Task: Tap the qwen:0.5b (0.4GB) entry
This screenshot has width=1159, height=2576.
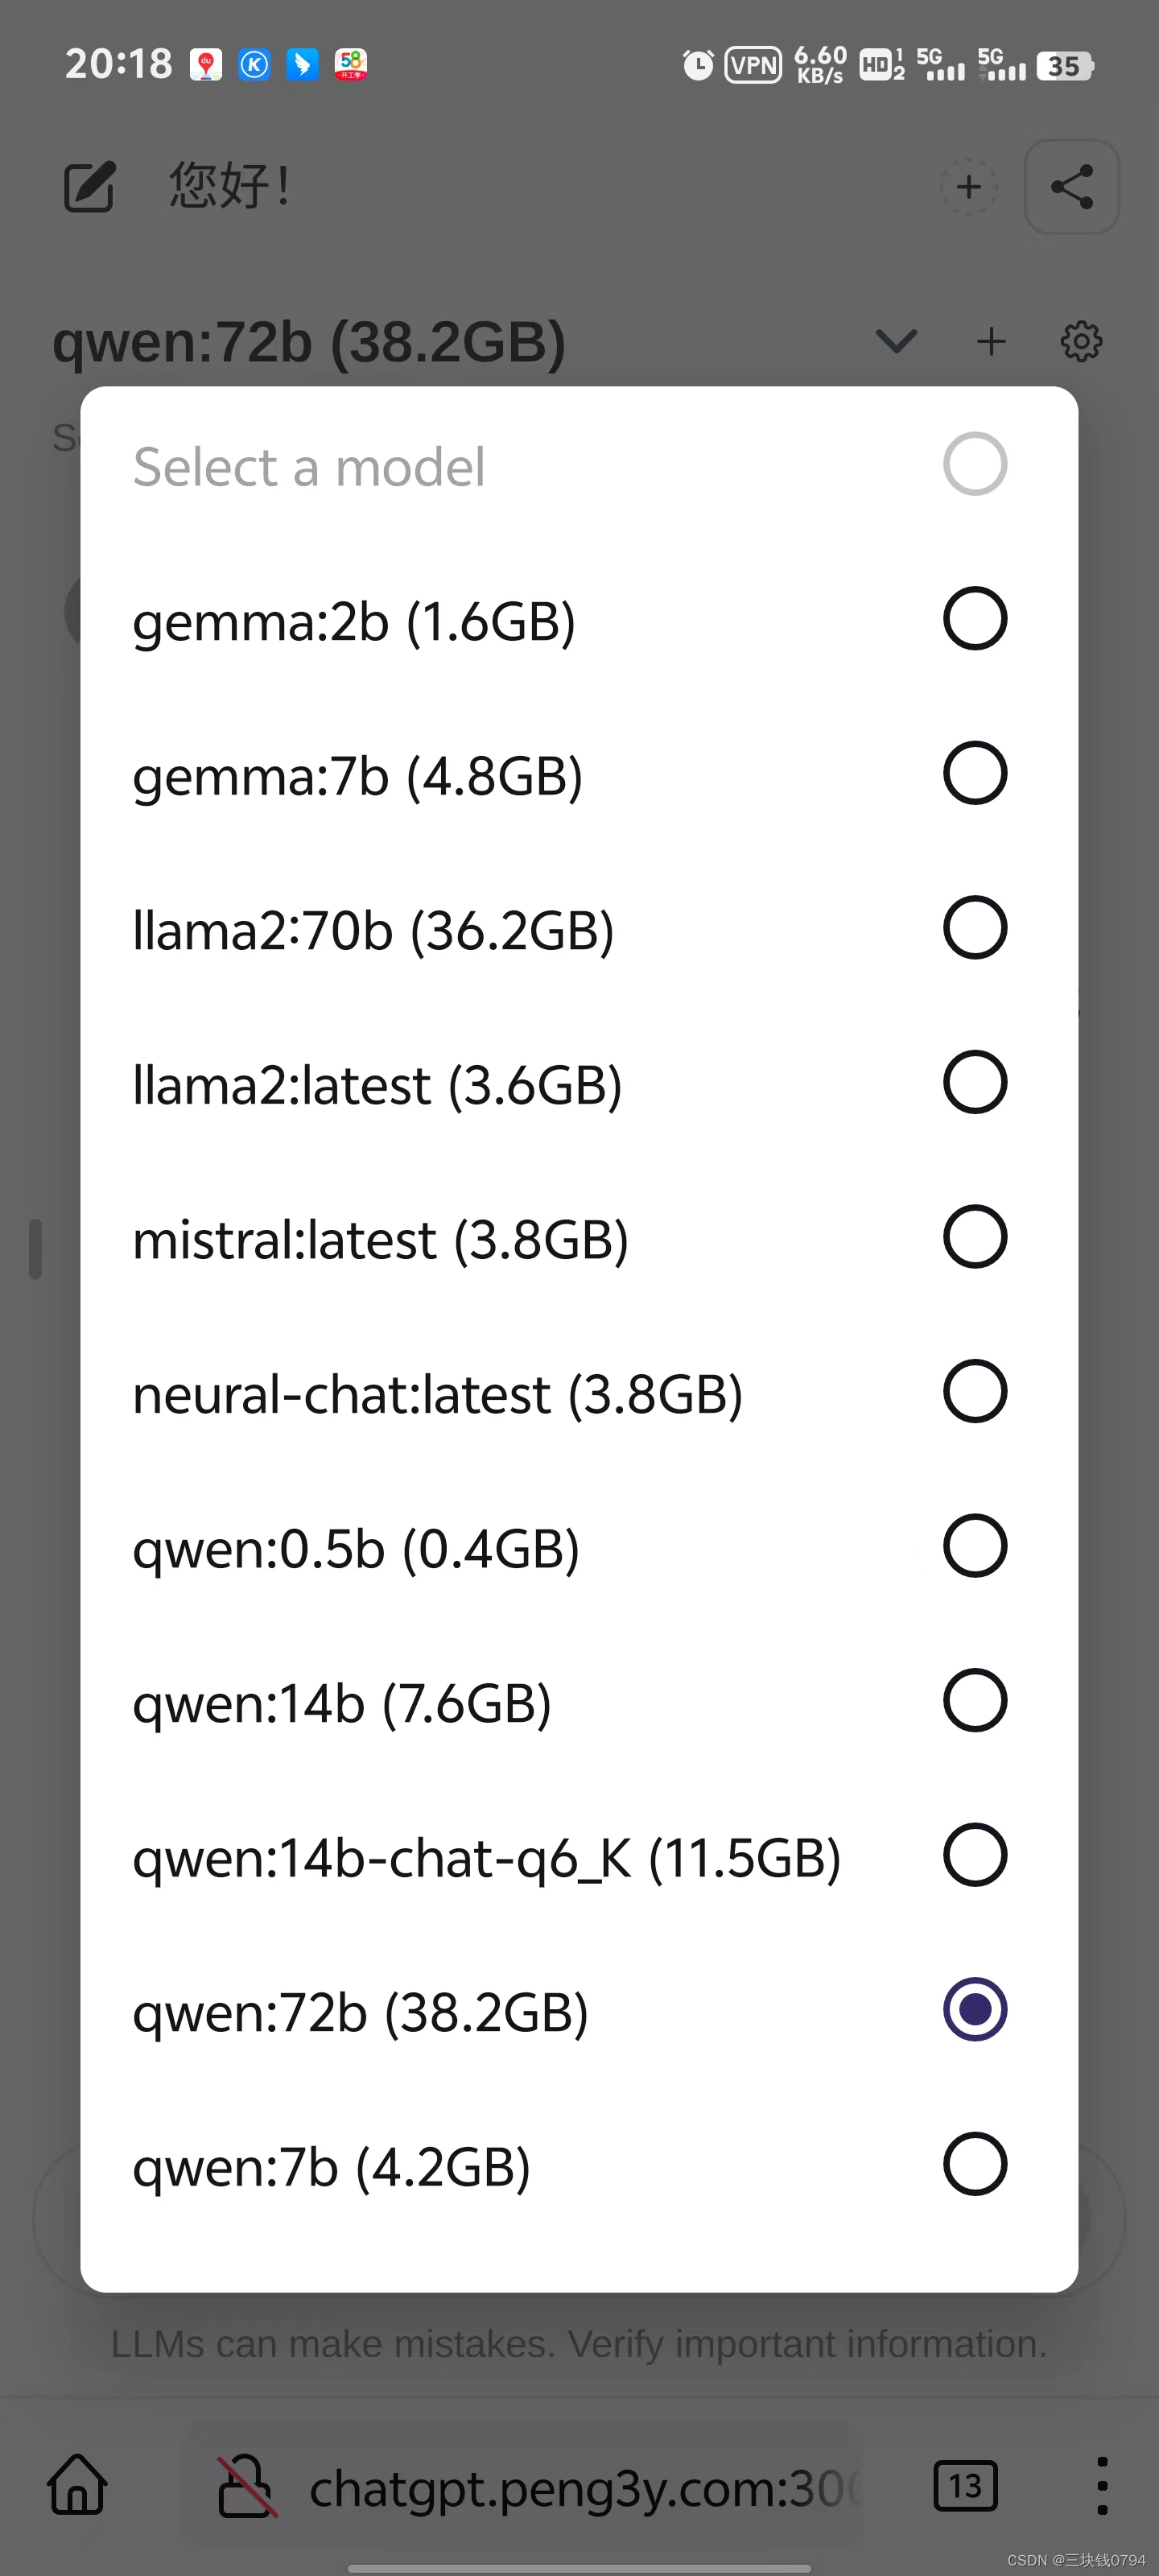Action: click(356, 1549)
